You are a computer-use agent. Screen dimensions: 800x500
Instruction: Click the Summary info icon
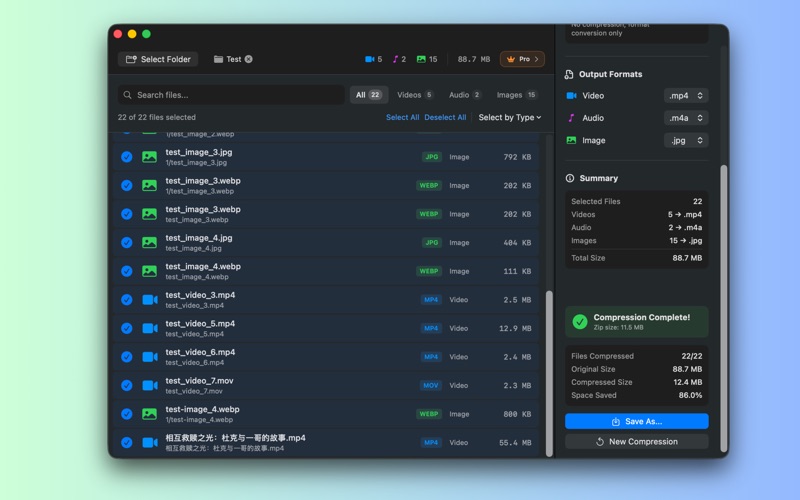point(570,178)
